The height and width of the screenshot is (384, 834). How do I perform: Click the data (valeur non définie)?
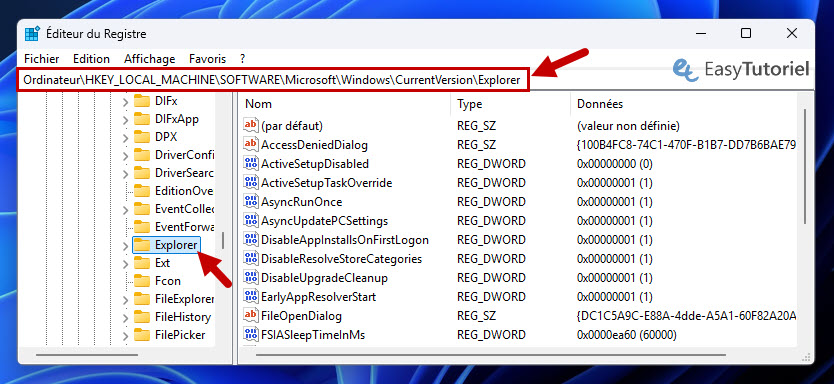tap(628, 126)
